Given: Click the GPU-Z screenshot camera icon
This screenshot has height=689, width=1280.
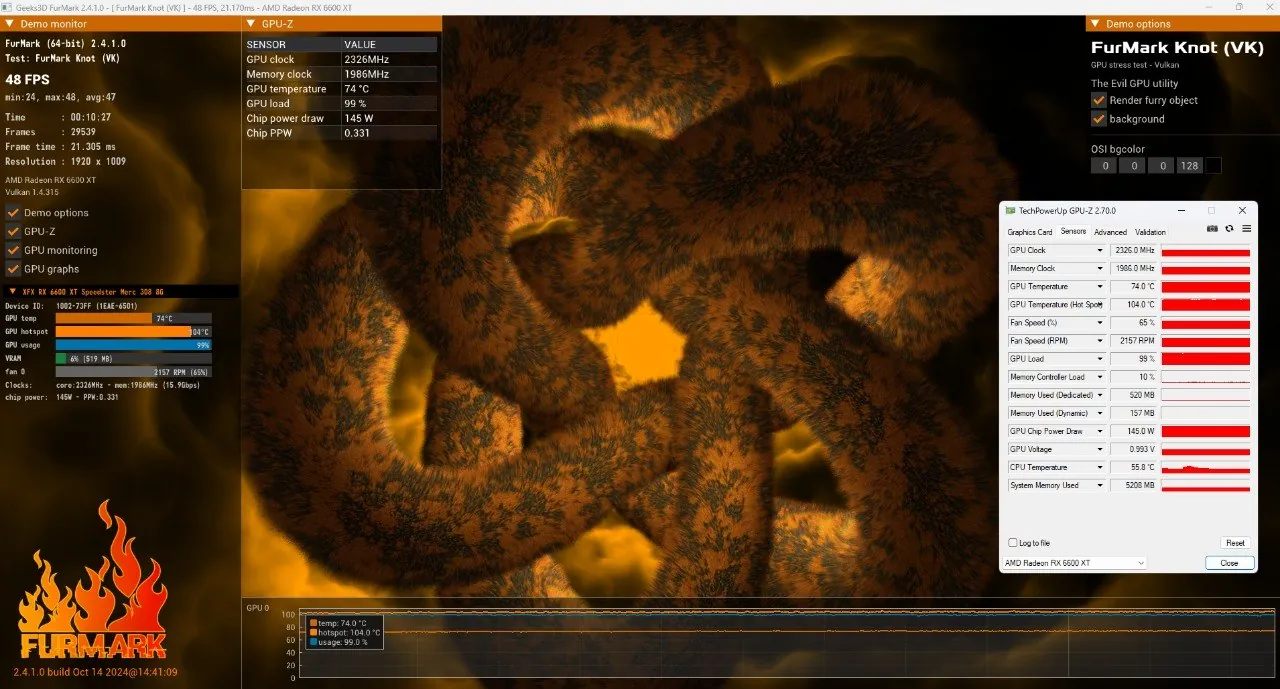Looking at the screenshot, I should pos(1212,228).
